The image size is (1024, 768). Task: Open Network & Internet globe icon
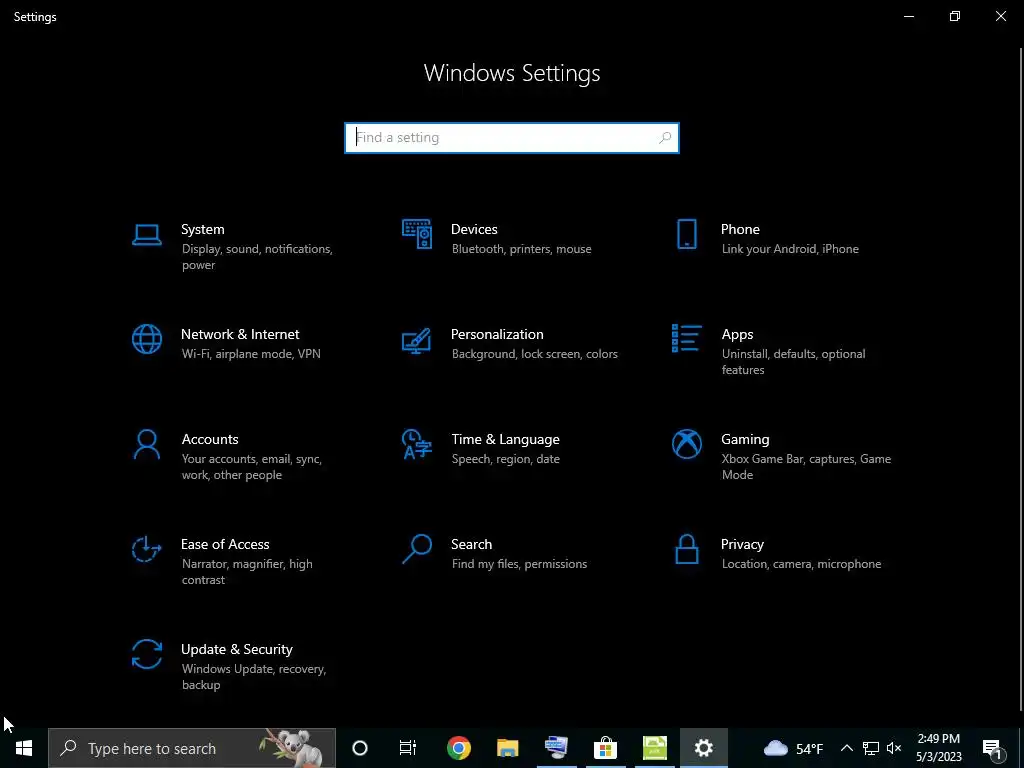(146, 339)
